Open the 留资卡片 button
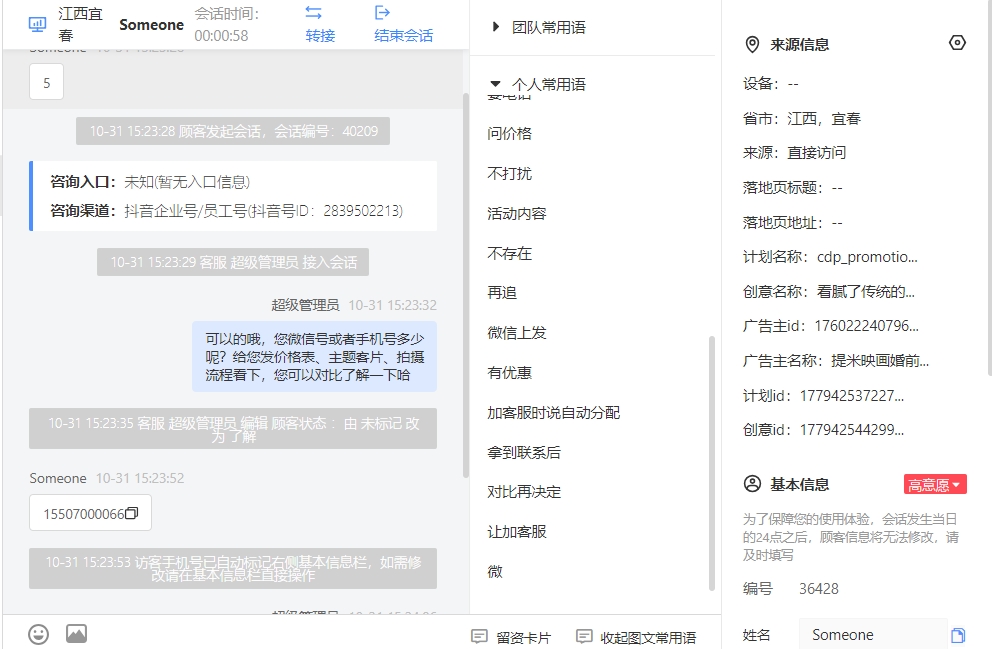This screenshot has width=992, height=649. coord(511,637)
